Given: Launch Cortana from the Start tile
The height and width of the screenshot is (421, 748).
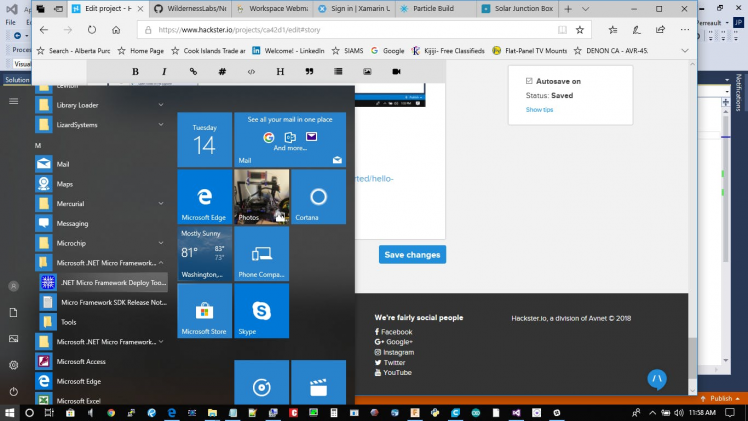Looking at the screenshot, I should [x=318, y=197].
